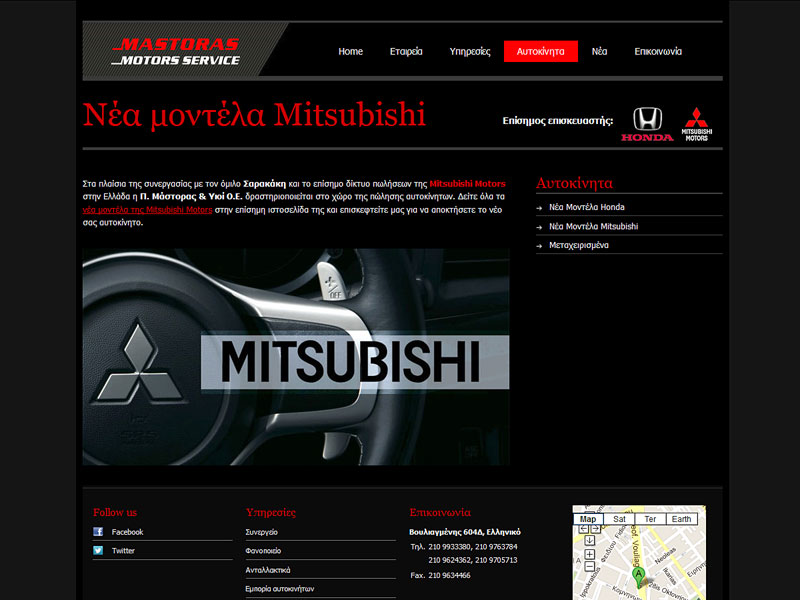Open the Home menu item
The height and width of the screenshot is (600, 800).
tap(351, 52)
